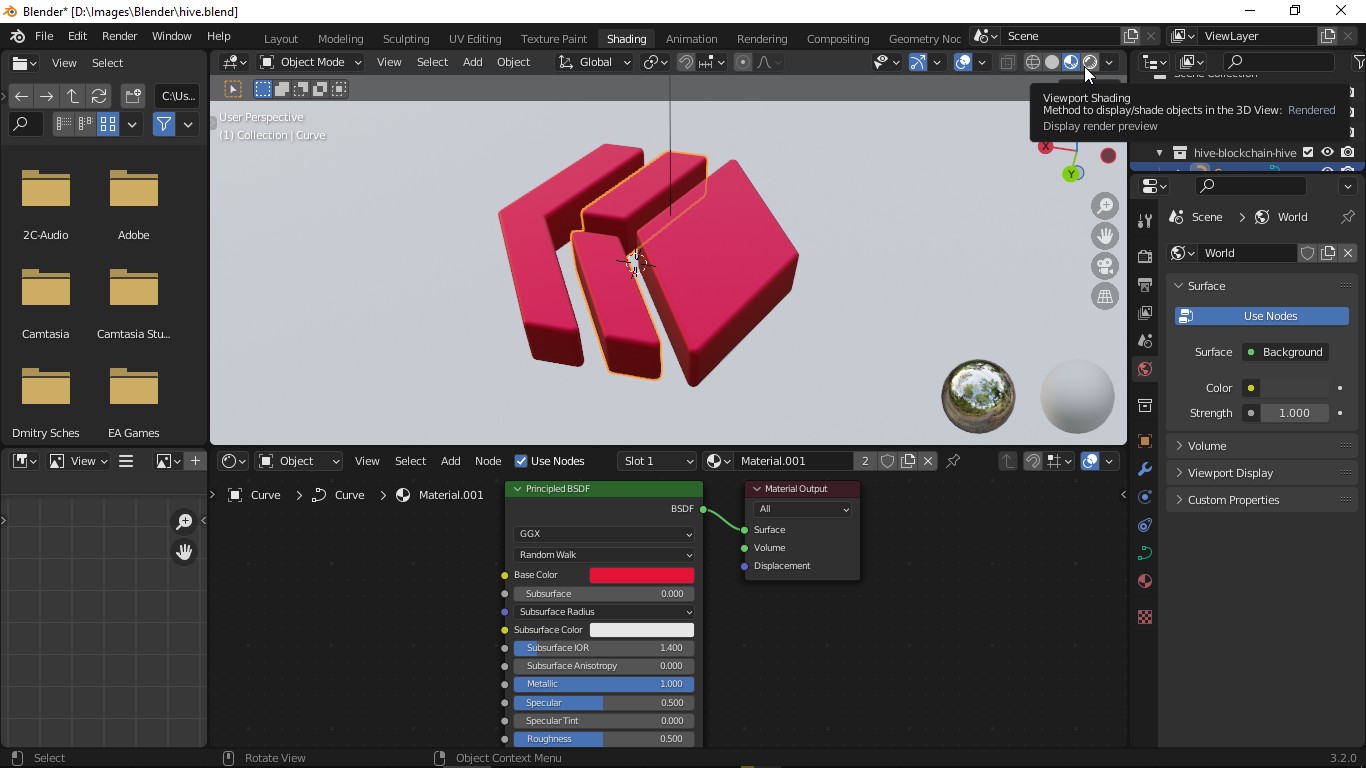The height and width of the screenshot is (768, 1366).
Task: Click the Roughness slider
Action: pyautogui.click(x=604, y=739)
